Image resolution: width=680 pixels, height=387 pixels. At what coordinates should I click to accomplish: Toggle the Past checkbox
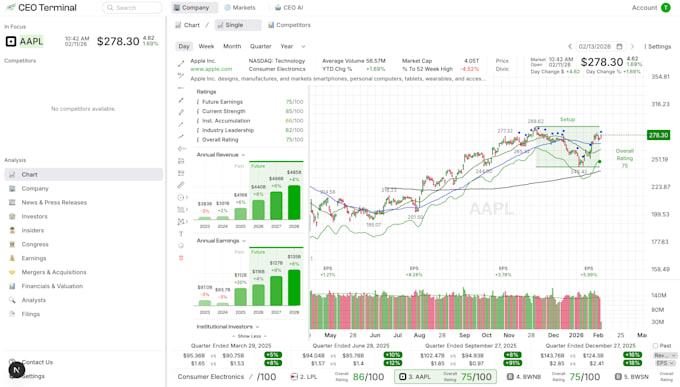[x=655, y=346]
